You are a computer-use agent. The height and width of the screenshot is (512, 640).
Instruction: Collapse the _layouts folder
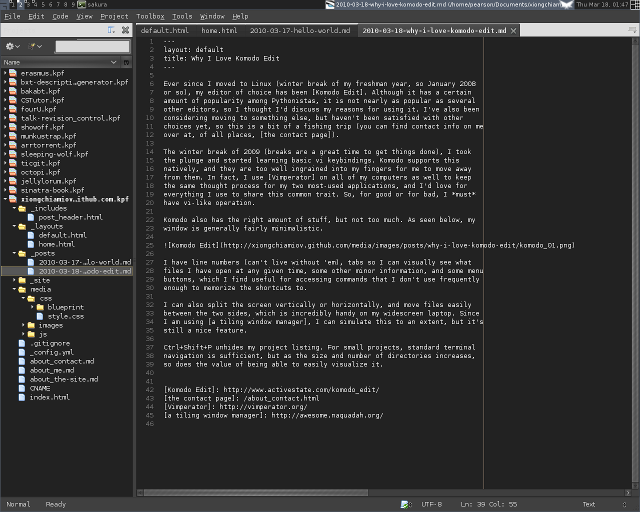click(x=14, y=226)
